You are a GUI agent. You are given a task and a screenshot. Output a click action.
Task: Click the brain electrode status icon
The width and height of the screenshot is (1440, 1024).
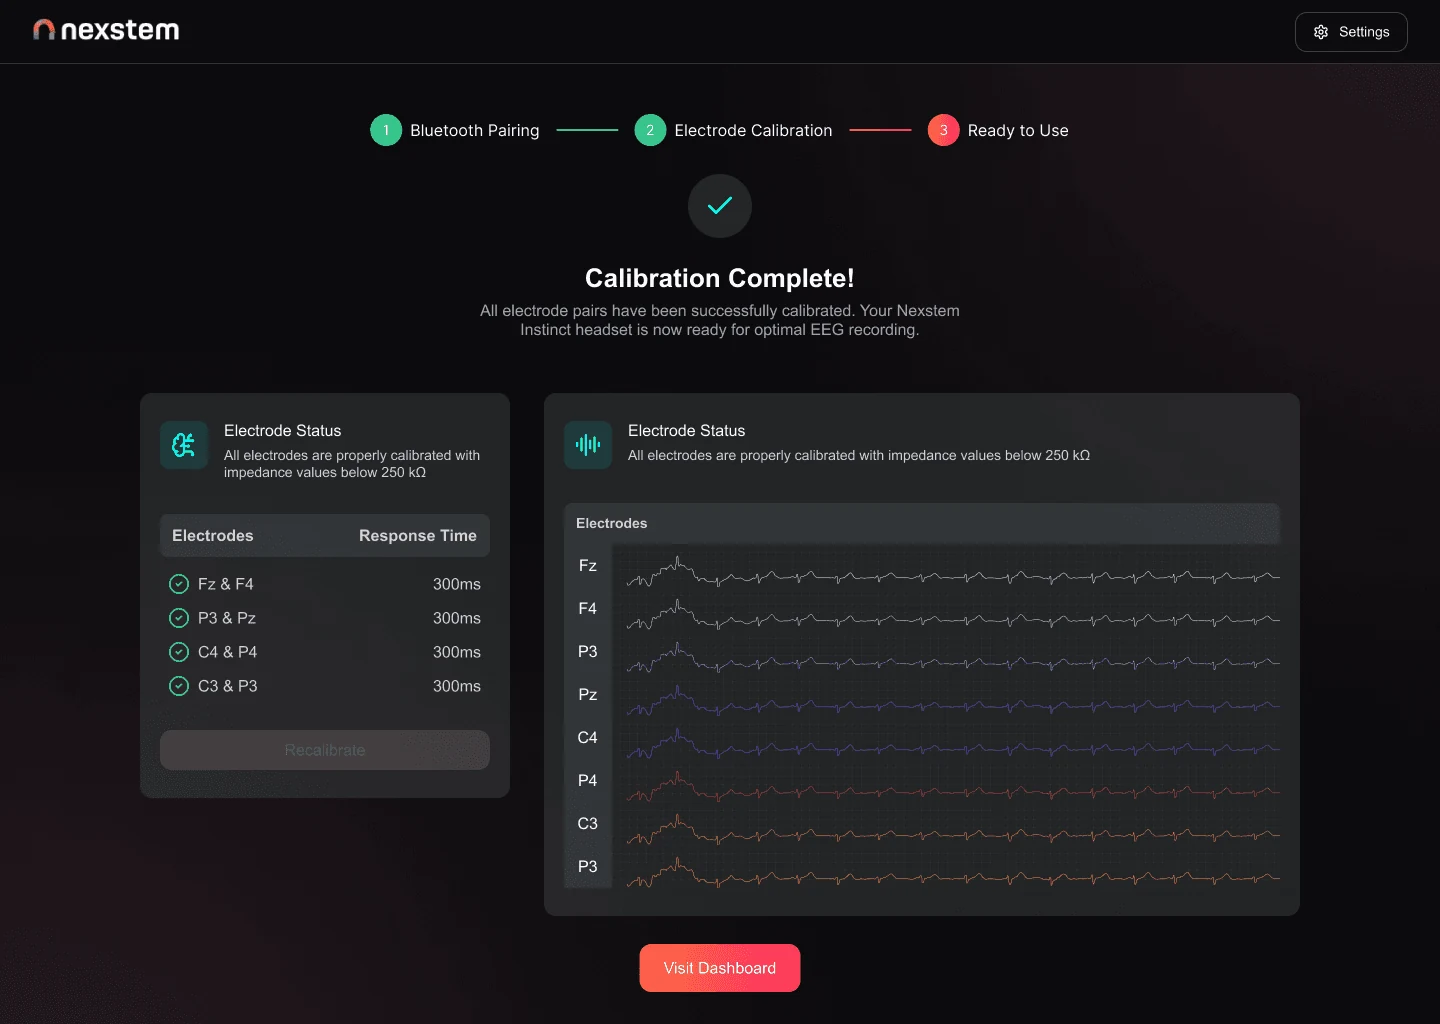click(184, 445)
